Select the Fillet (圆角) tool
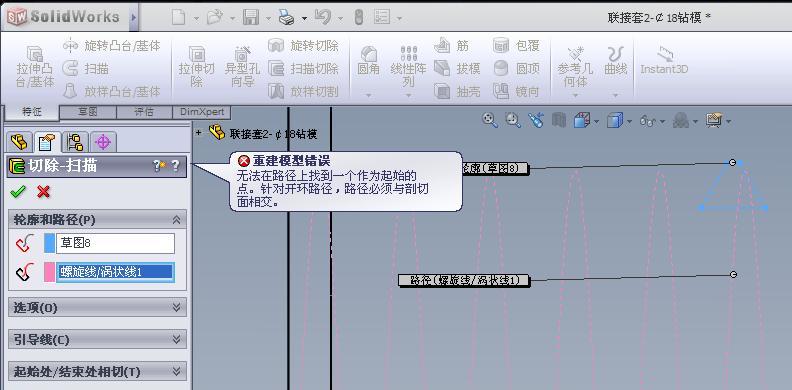 [368, 61]
